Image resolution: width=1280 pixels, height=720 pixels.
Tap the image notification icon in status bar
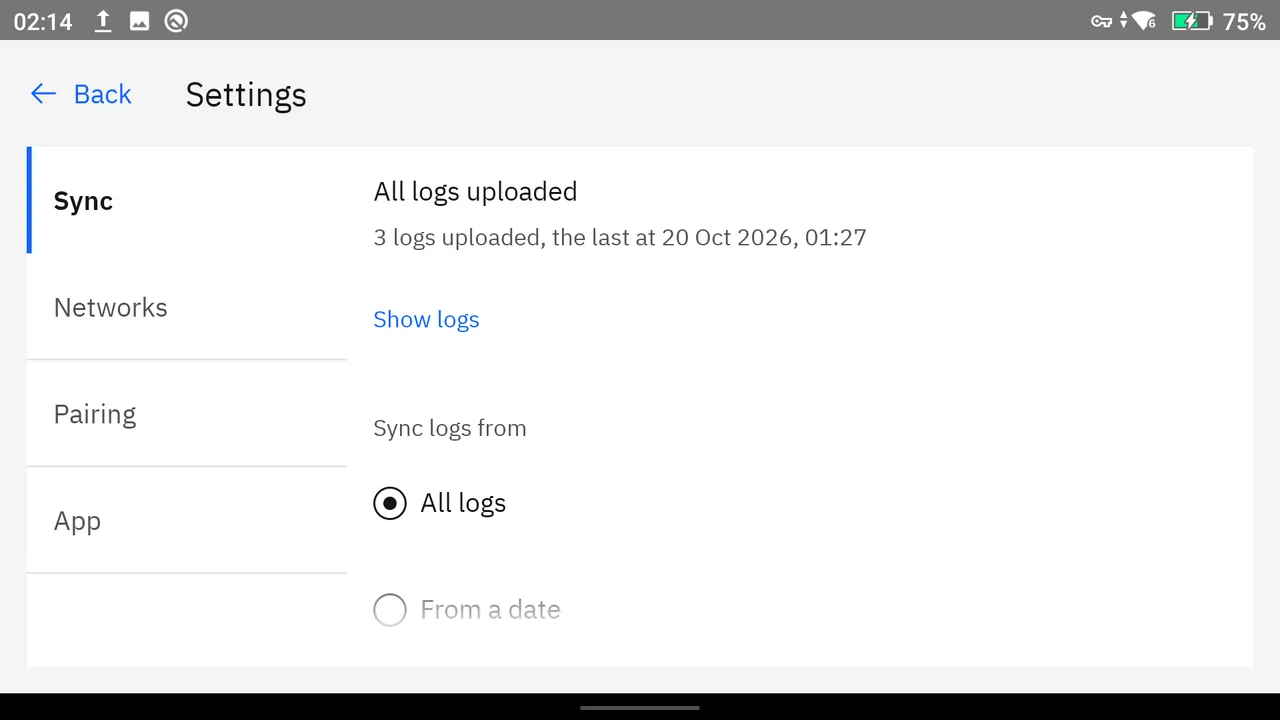140,21
